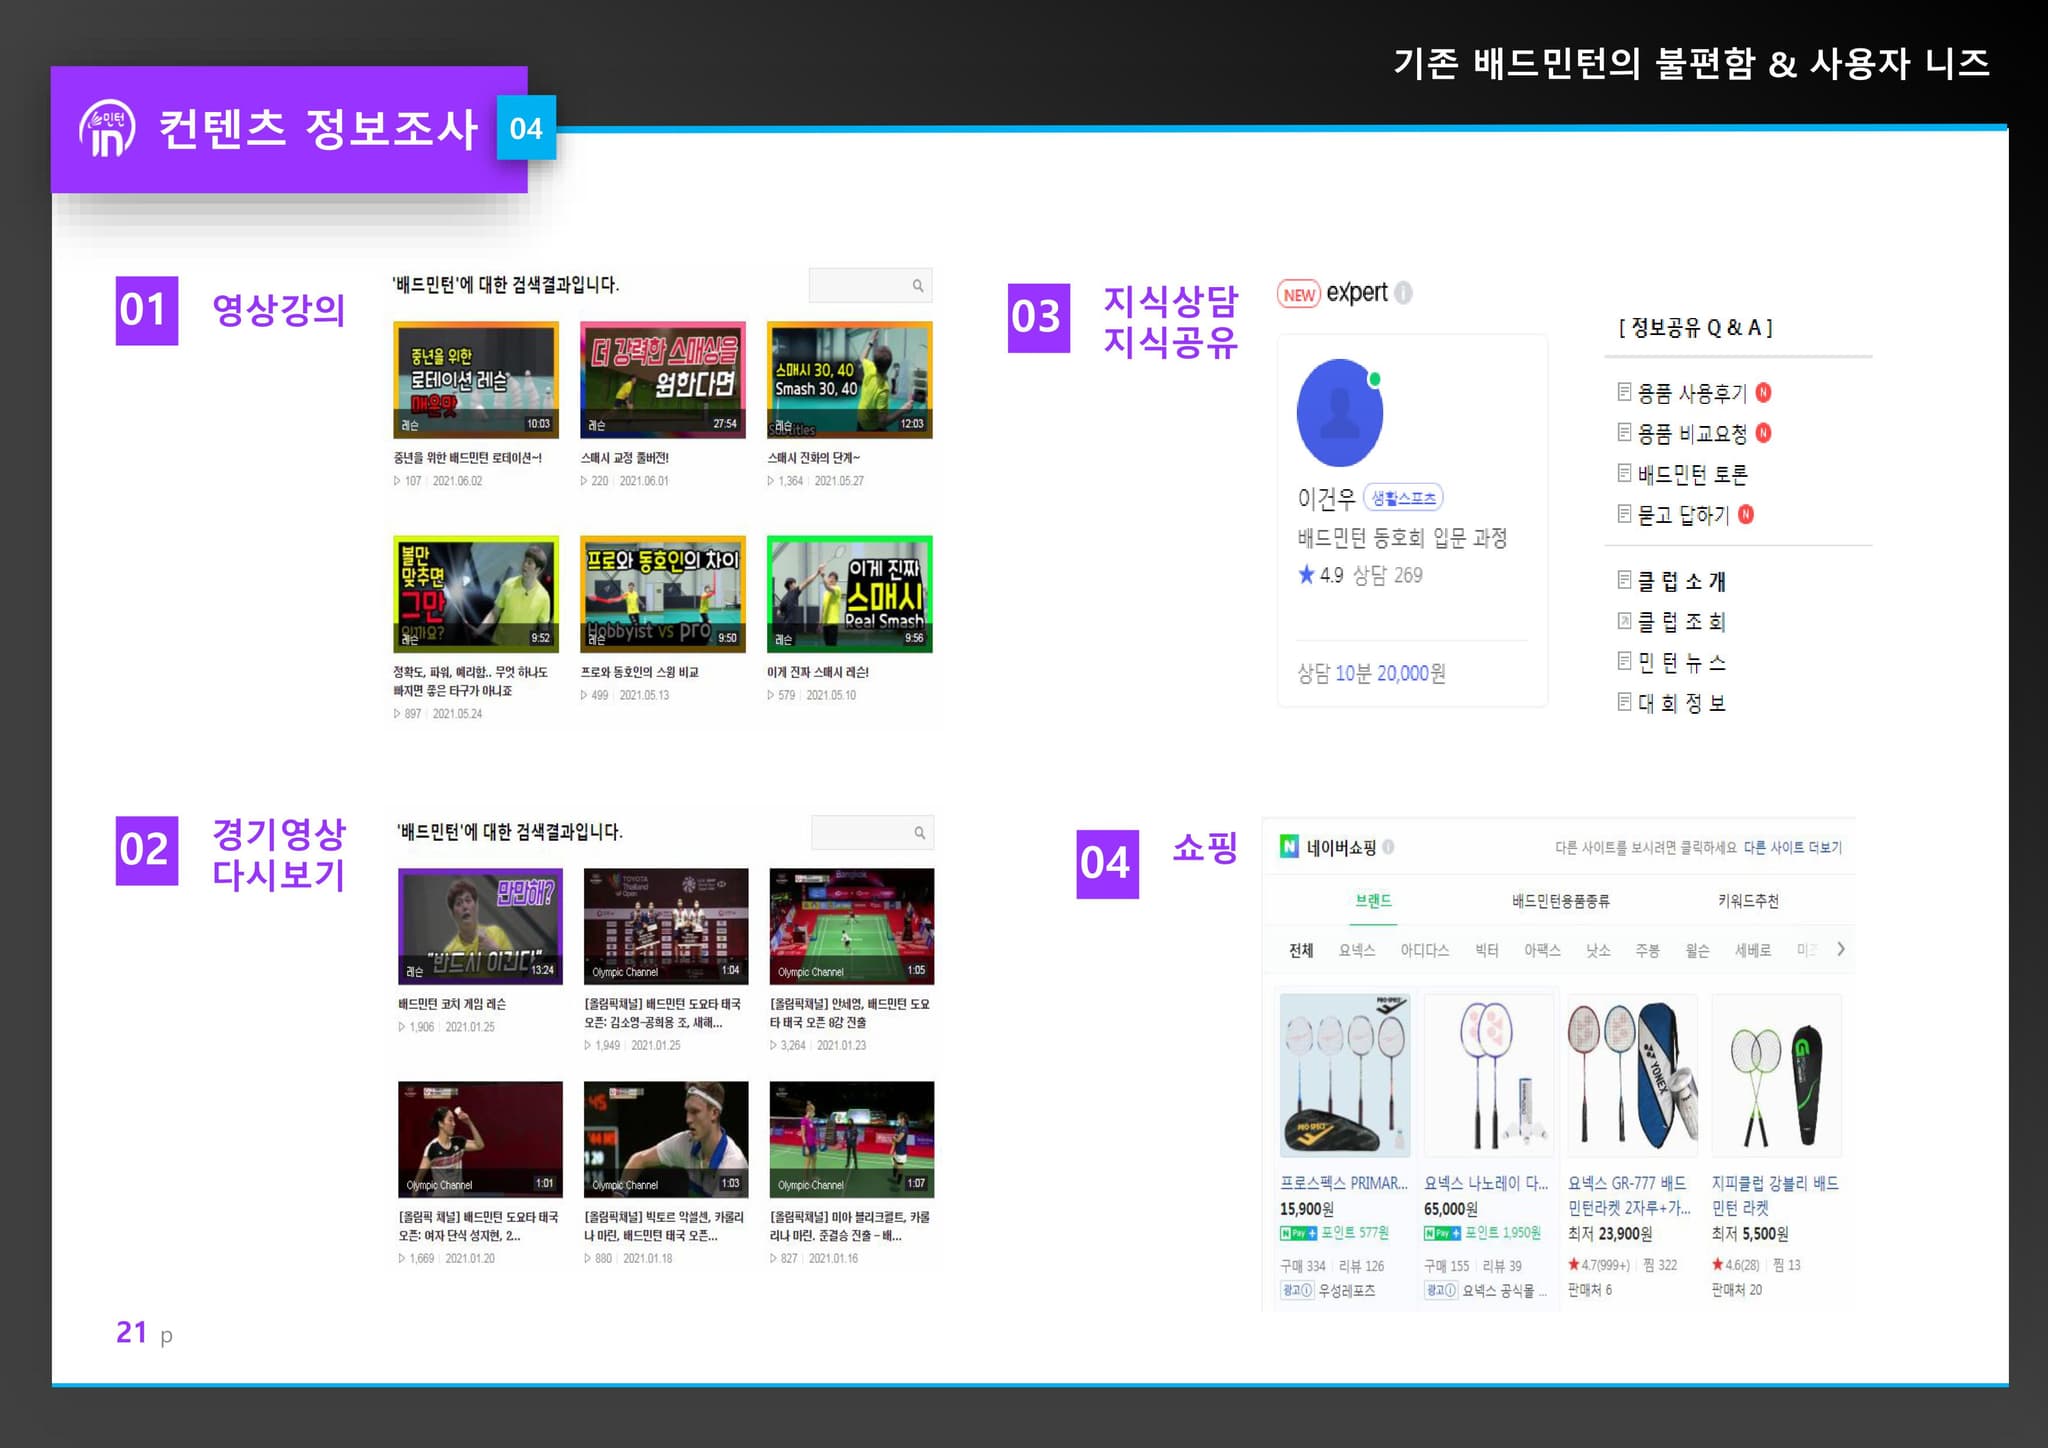Screen dimensions: 2048x1448
Task: Click the new badge next to 묻고 답하기
Action: pyautogui.click(x=1746, y=514)
